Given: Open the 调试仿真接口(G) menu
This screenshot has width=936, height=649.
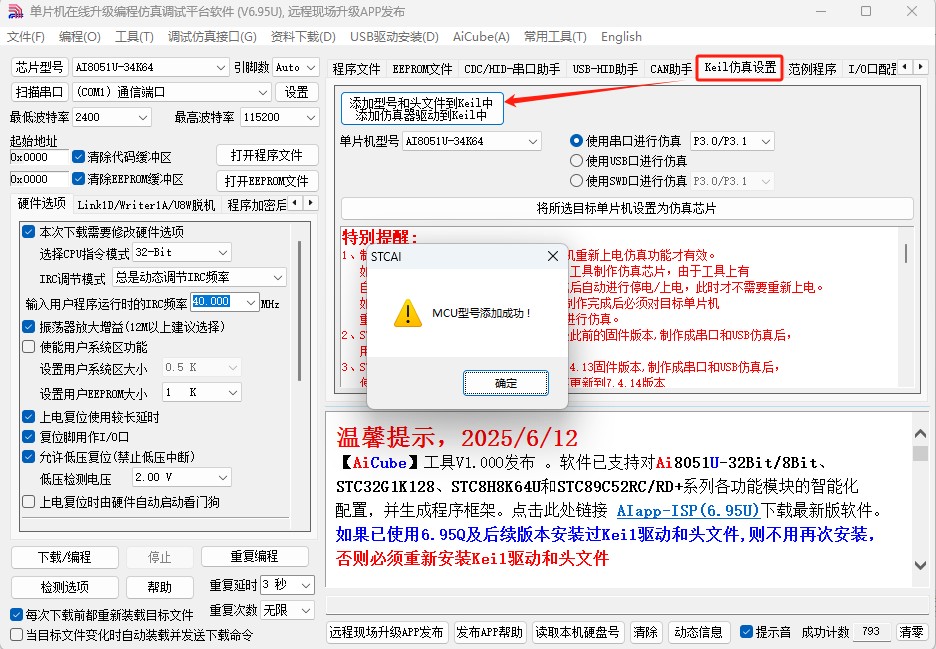Looking at the screenshot, I should (212, 37).
